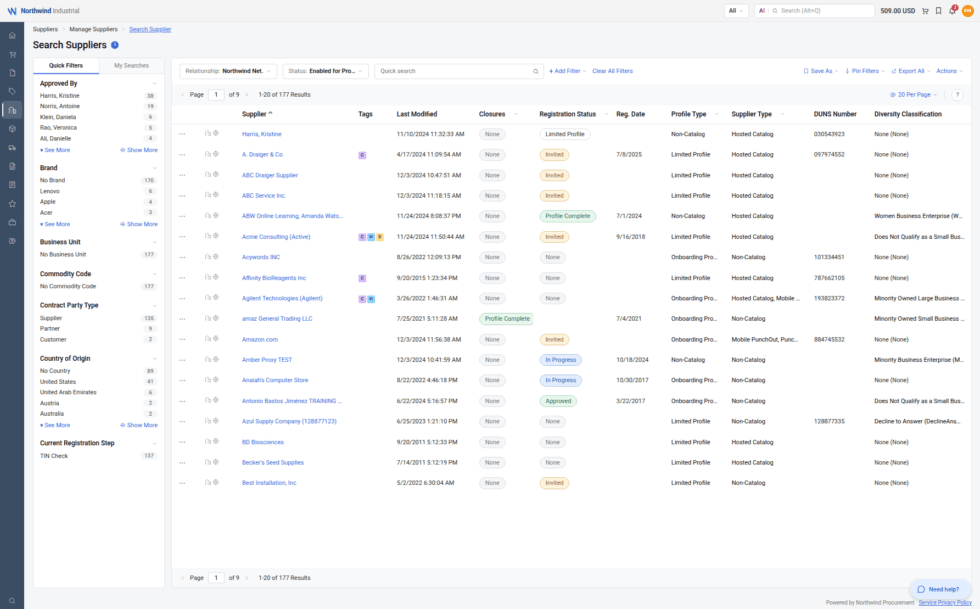
Task: Click See More under Approved By
Action: click(x=55, y=151)
